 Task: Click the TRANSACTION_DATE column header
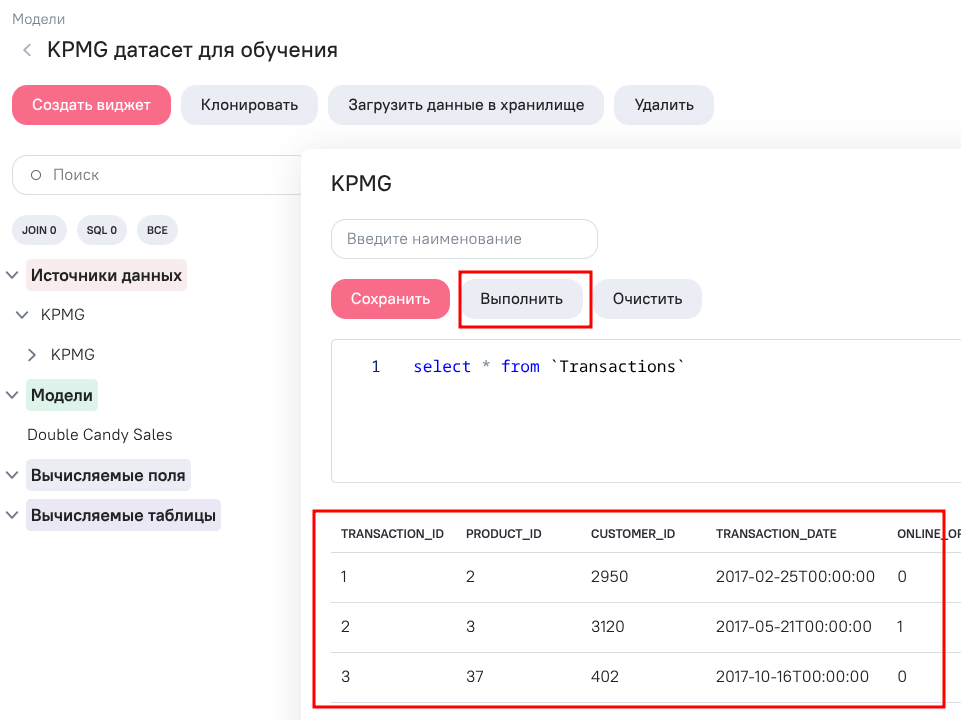coord(776,534)
